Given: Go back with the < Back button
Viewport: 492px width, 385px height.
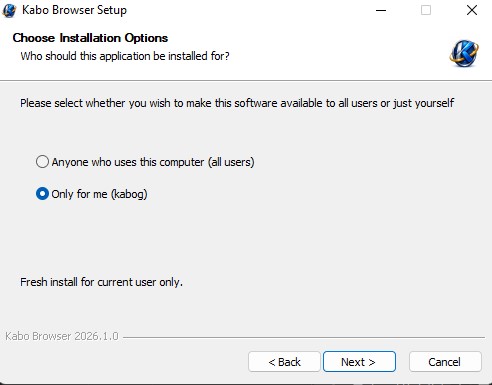Looking at the screenshot, I should click(284, 362).
